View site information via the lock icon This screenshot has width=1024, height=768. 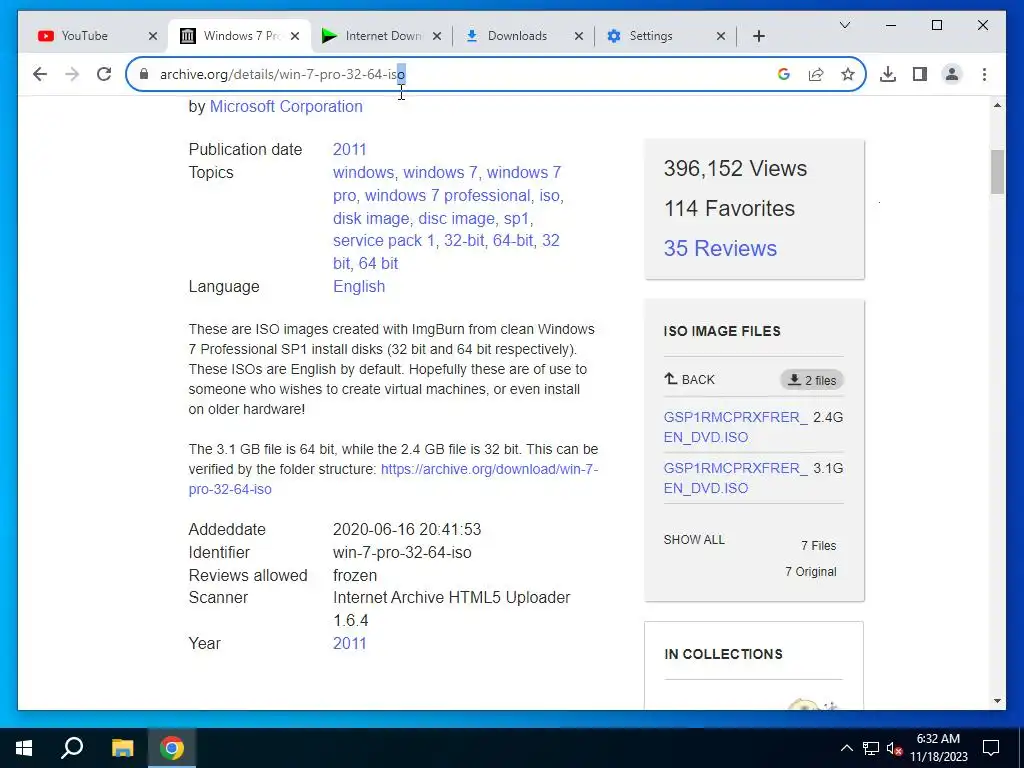(144, 74)
